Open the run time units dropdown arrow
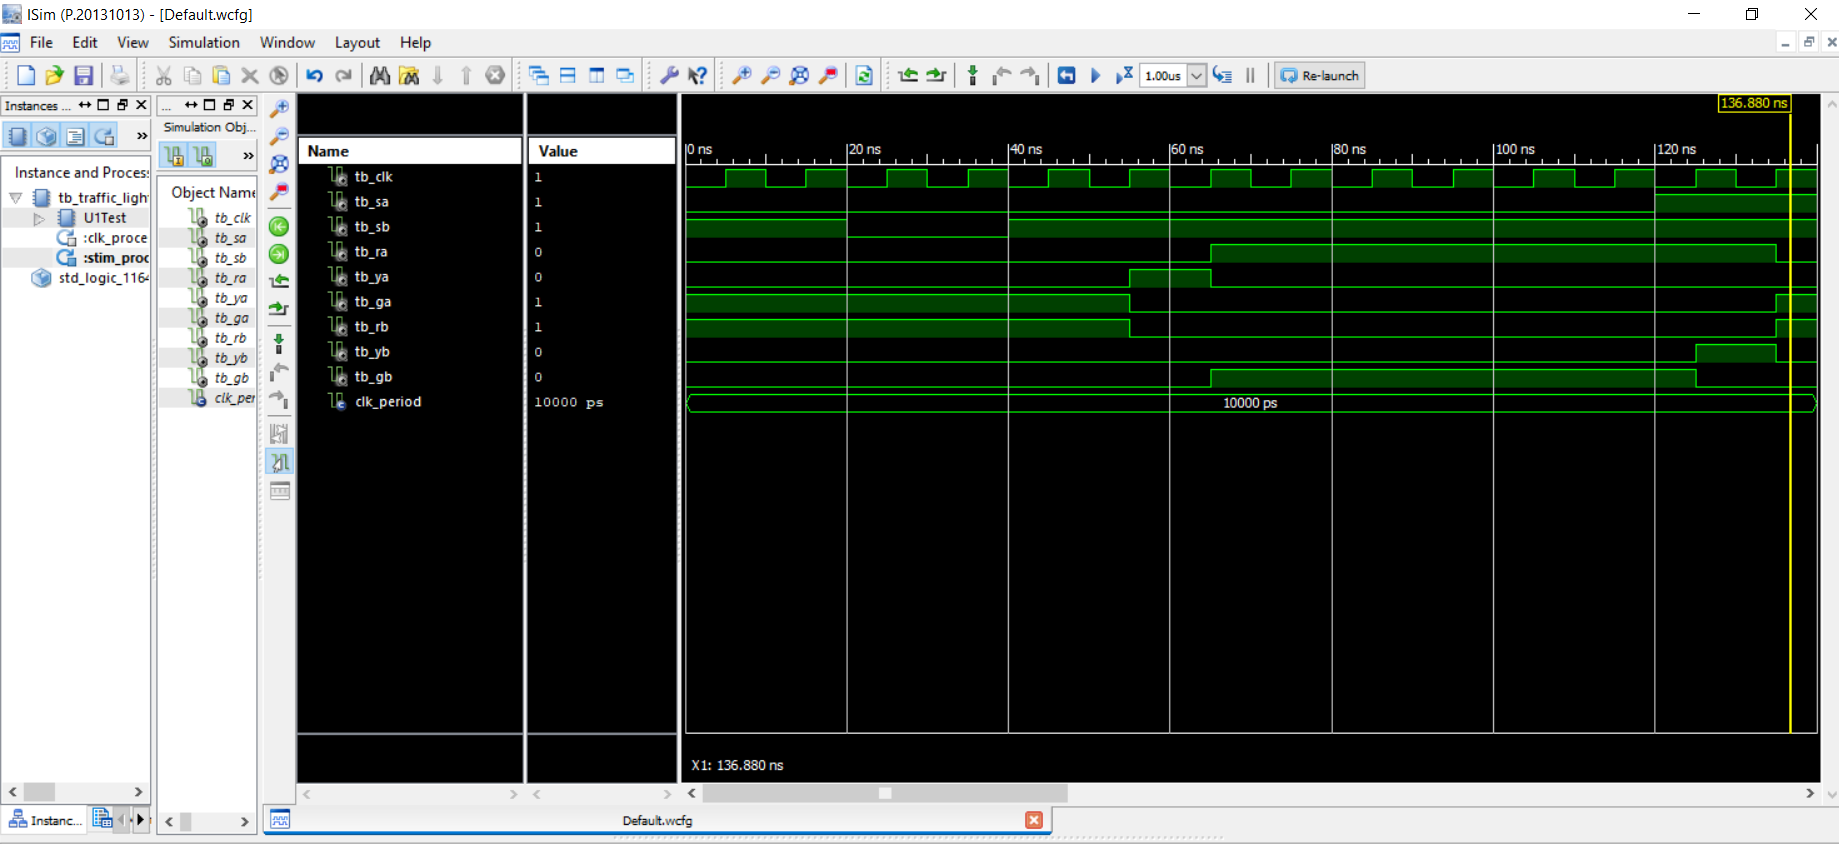Image resolution: width=1839 pixels, height=844 pixels. tap(1196, 75)
